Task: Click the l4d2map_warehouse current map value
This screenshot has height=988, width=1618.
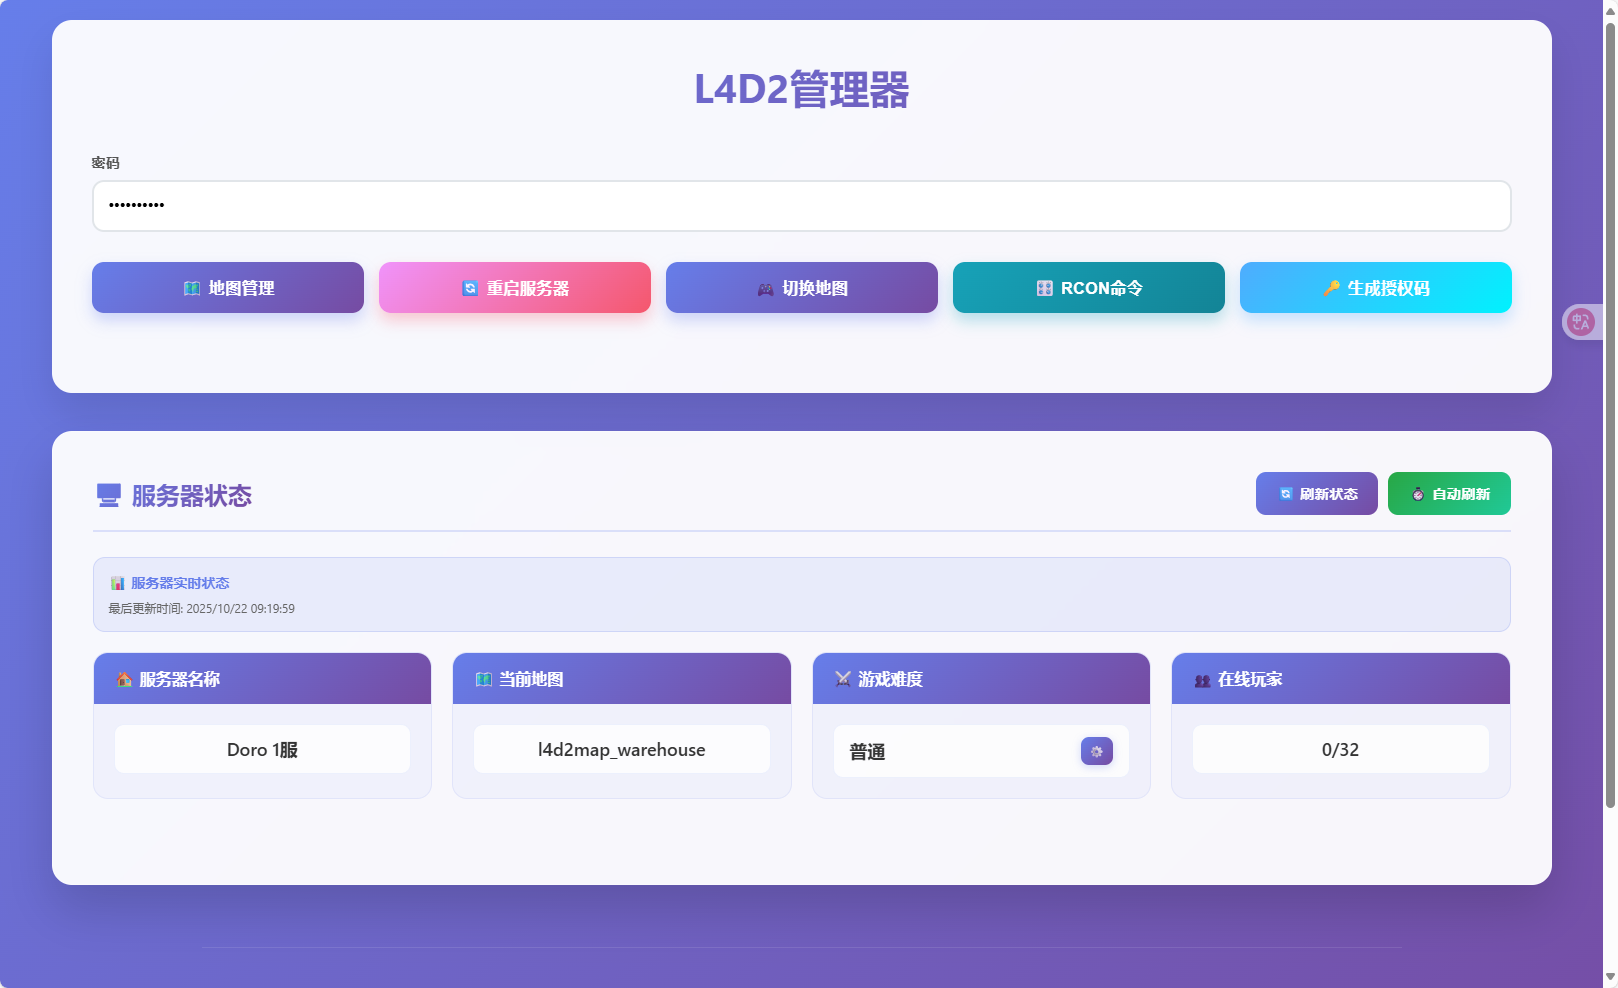Action: coord(621,750)
